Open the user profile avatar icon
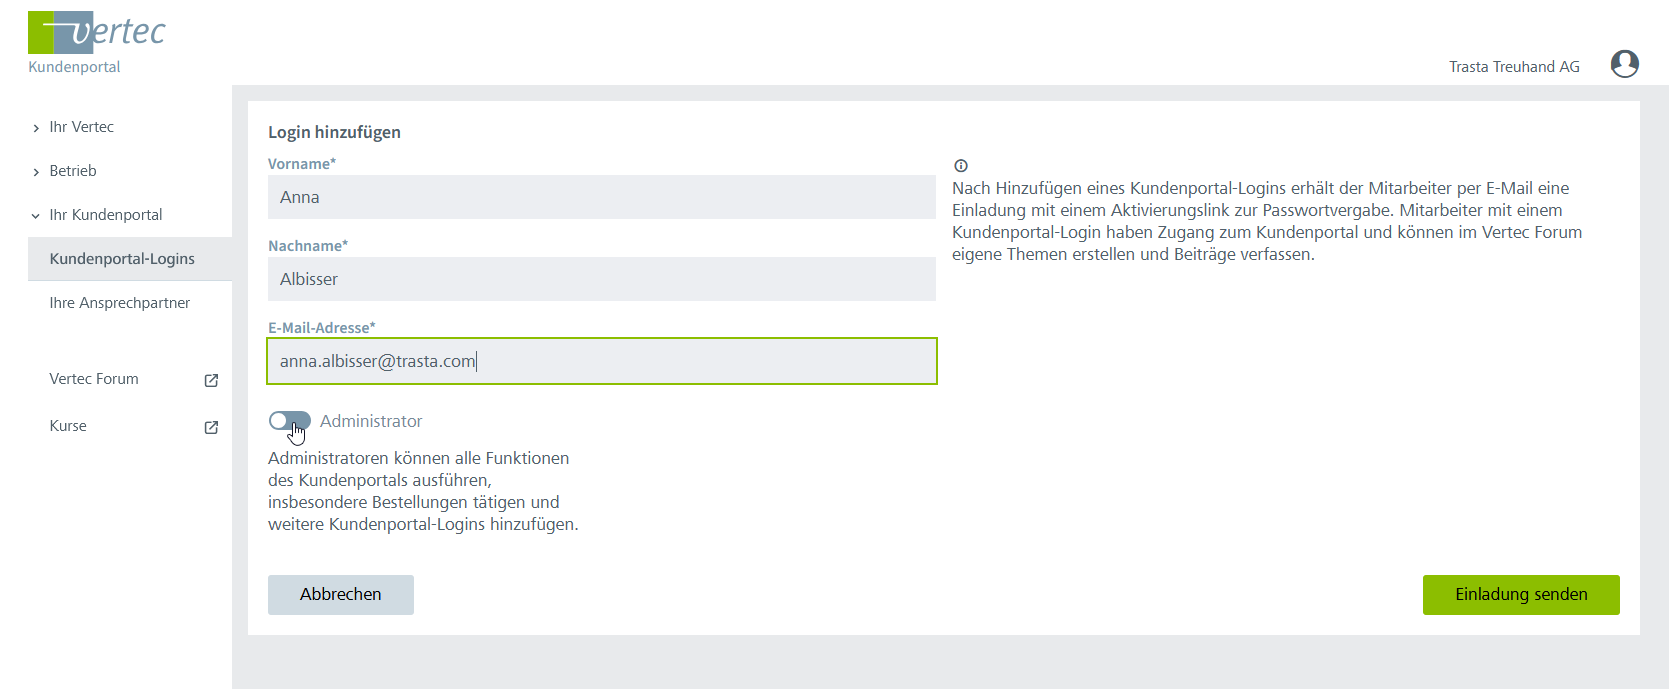Viewport: 1669px width, 689px height. coord(1624,64)
